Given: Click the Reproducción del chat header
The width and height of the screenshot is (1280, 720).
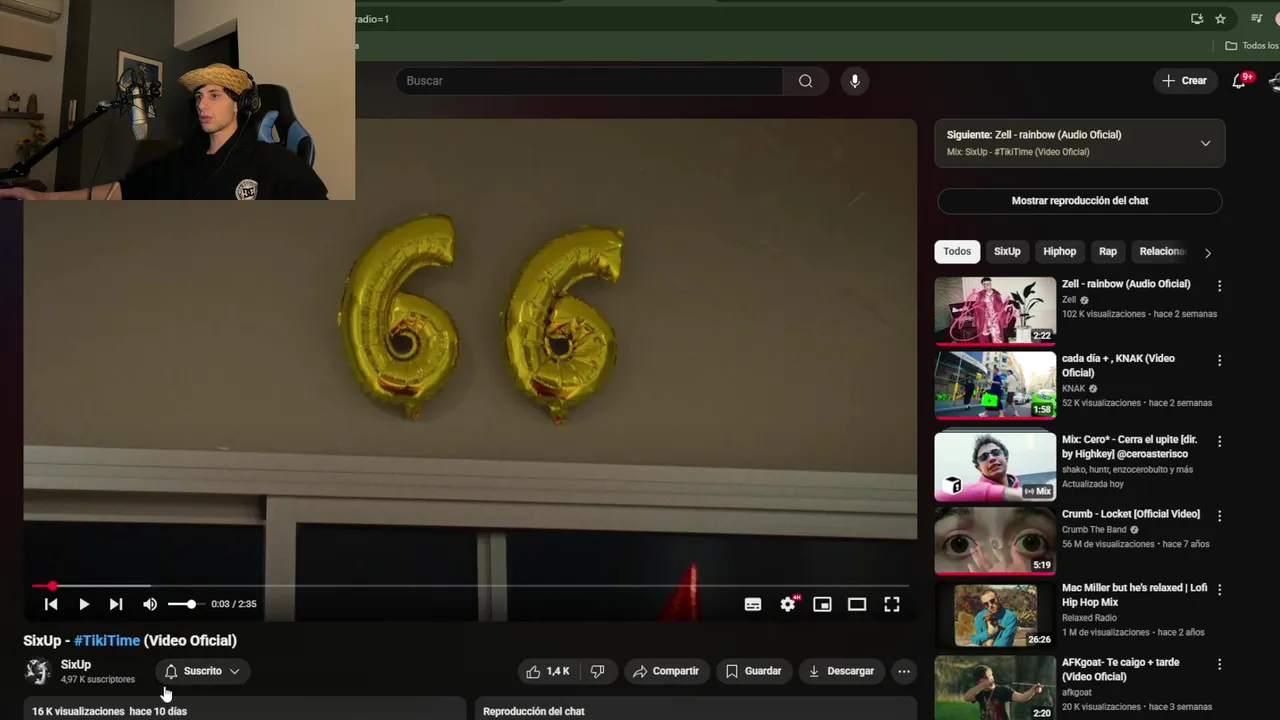Looking at the screenshot, I should [x=534, y=711].
